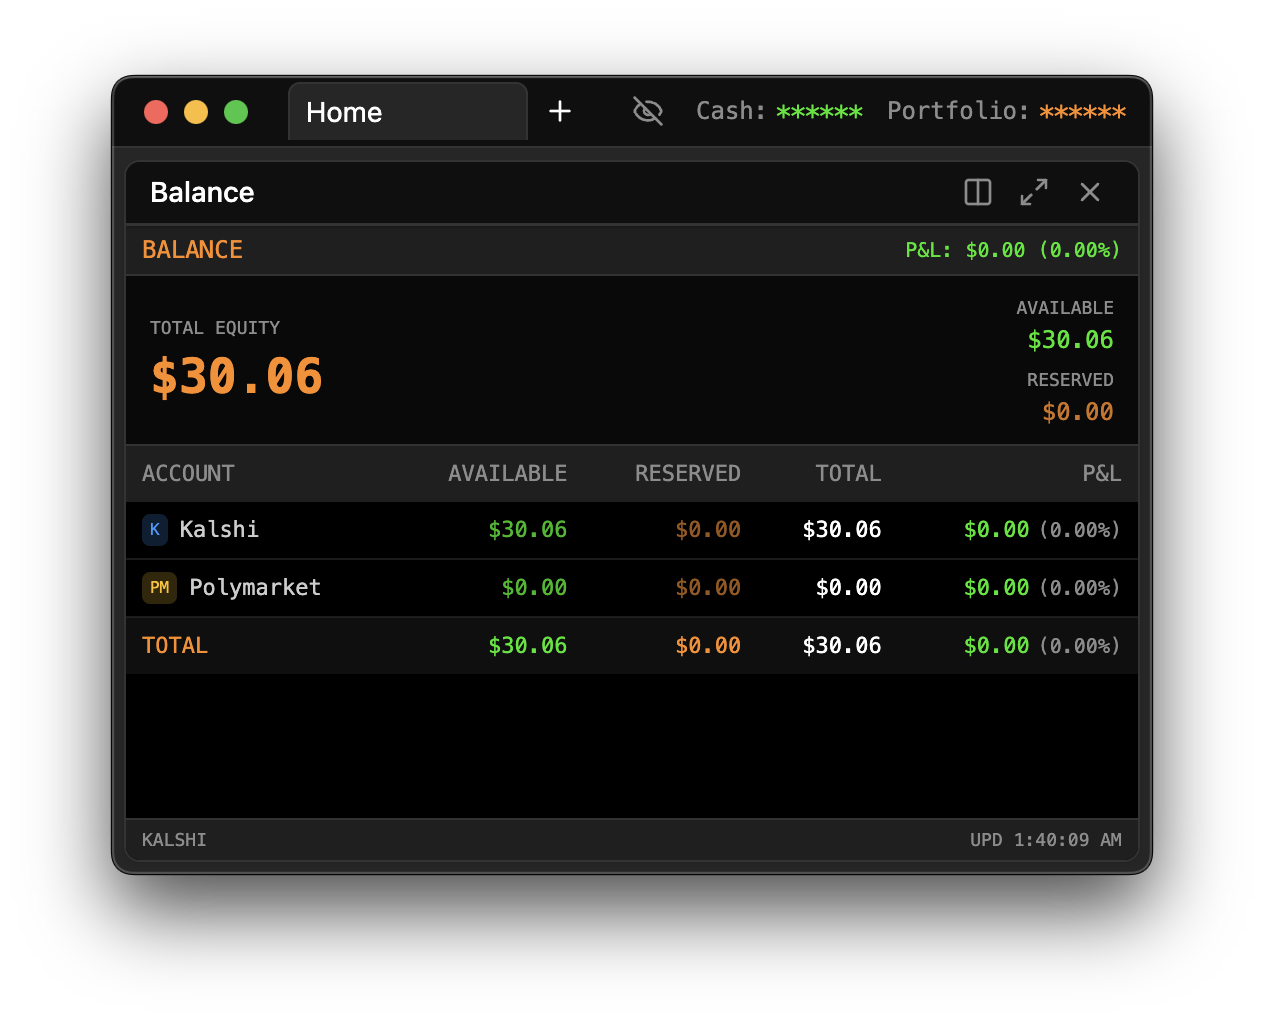Click the green macOS fullscreen button
This screenshot has height=1022, width=1264.
coord(236,112)
